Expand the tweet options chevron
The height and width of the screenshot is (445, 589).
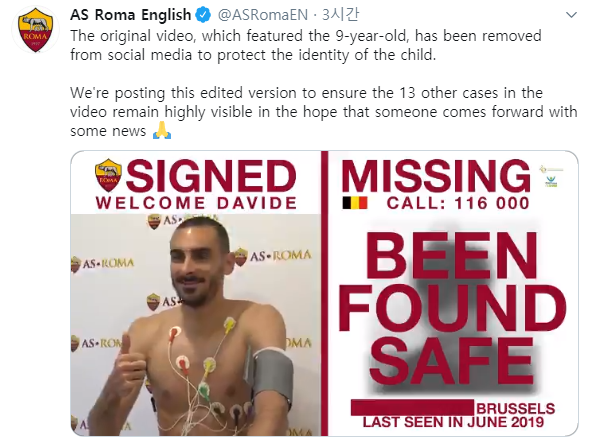pos(571,15)
